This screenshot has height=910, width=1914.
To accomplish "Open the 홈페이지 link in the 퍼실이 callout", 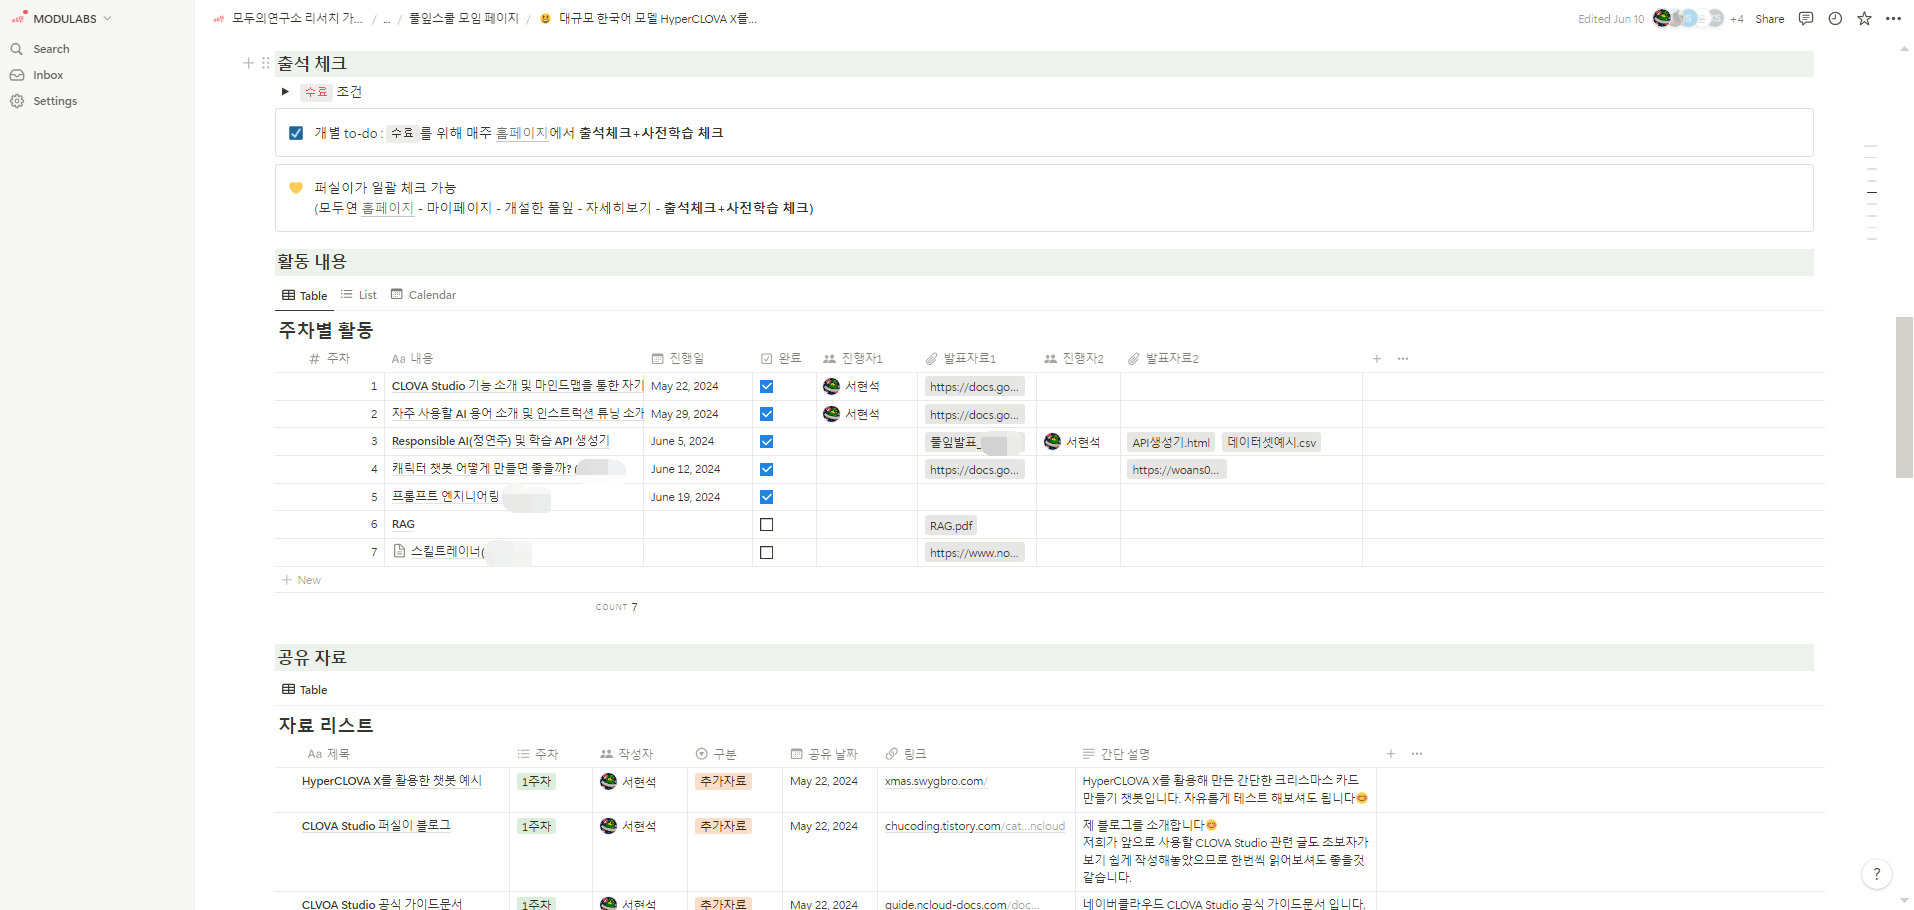I will (387, 208).
